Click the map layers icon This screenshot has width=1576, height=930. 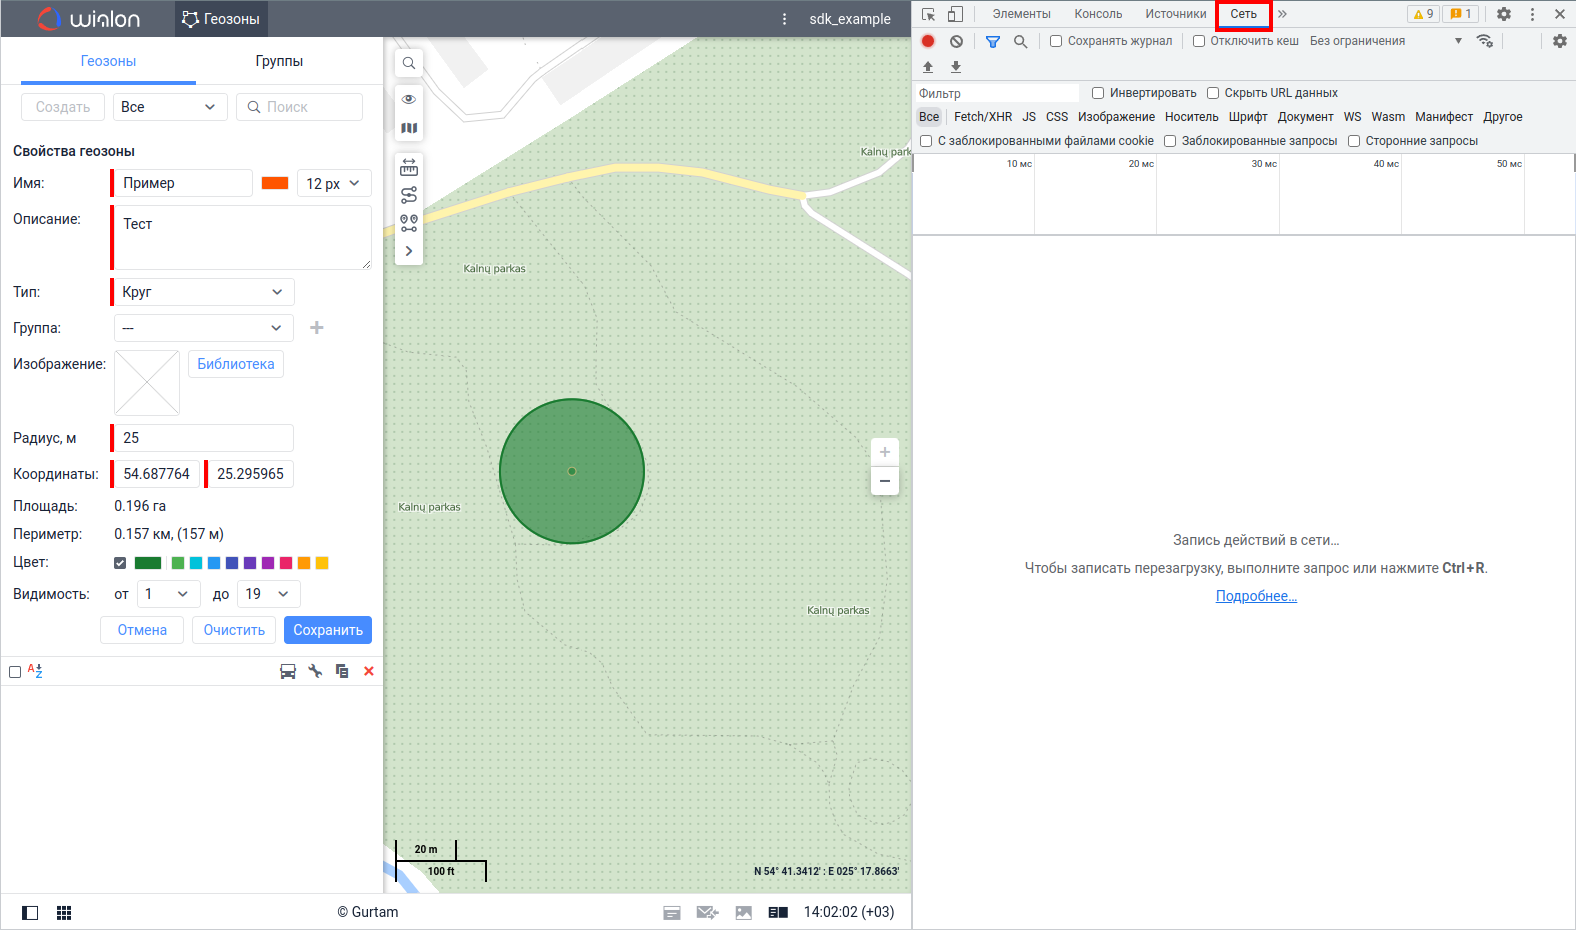pos(409,128)
